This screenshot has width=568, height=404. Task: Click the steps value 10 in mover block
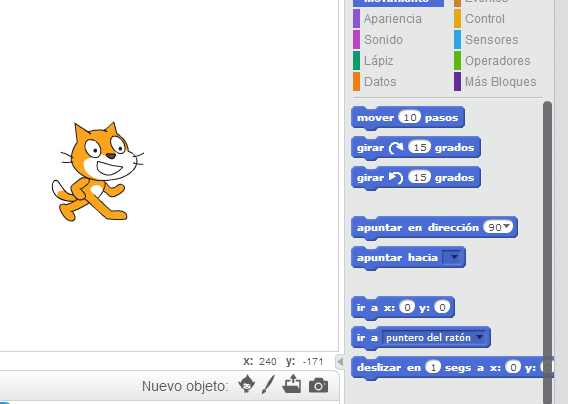click(410, 117)
